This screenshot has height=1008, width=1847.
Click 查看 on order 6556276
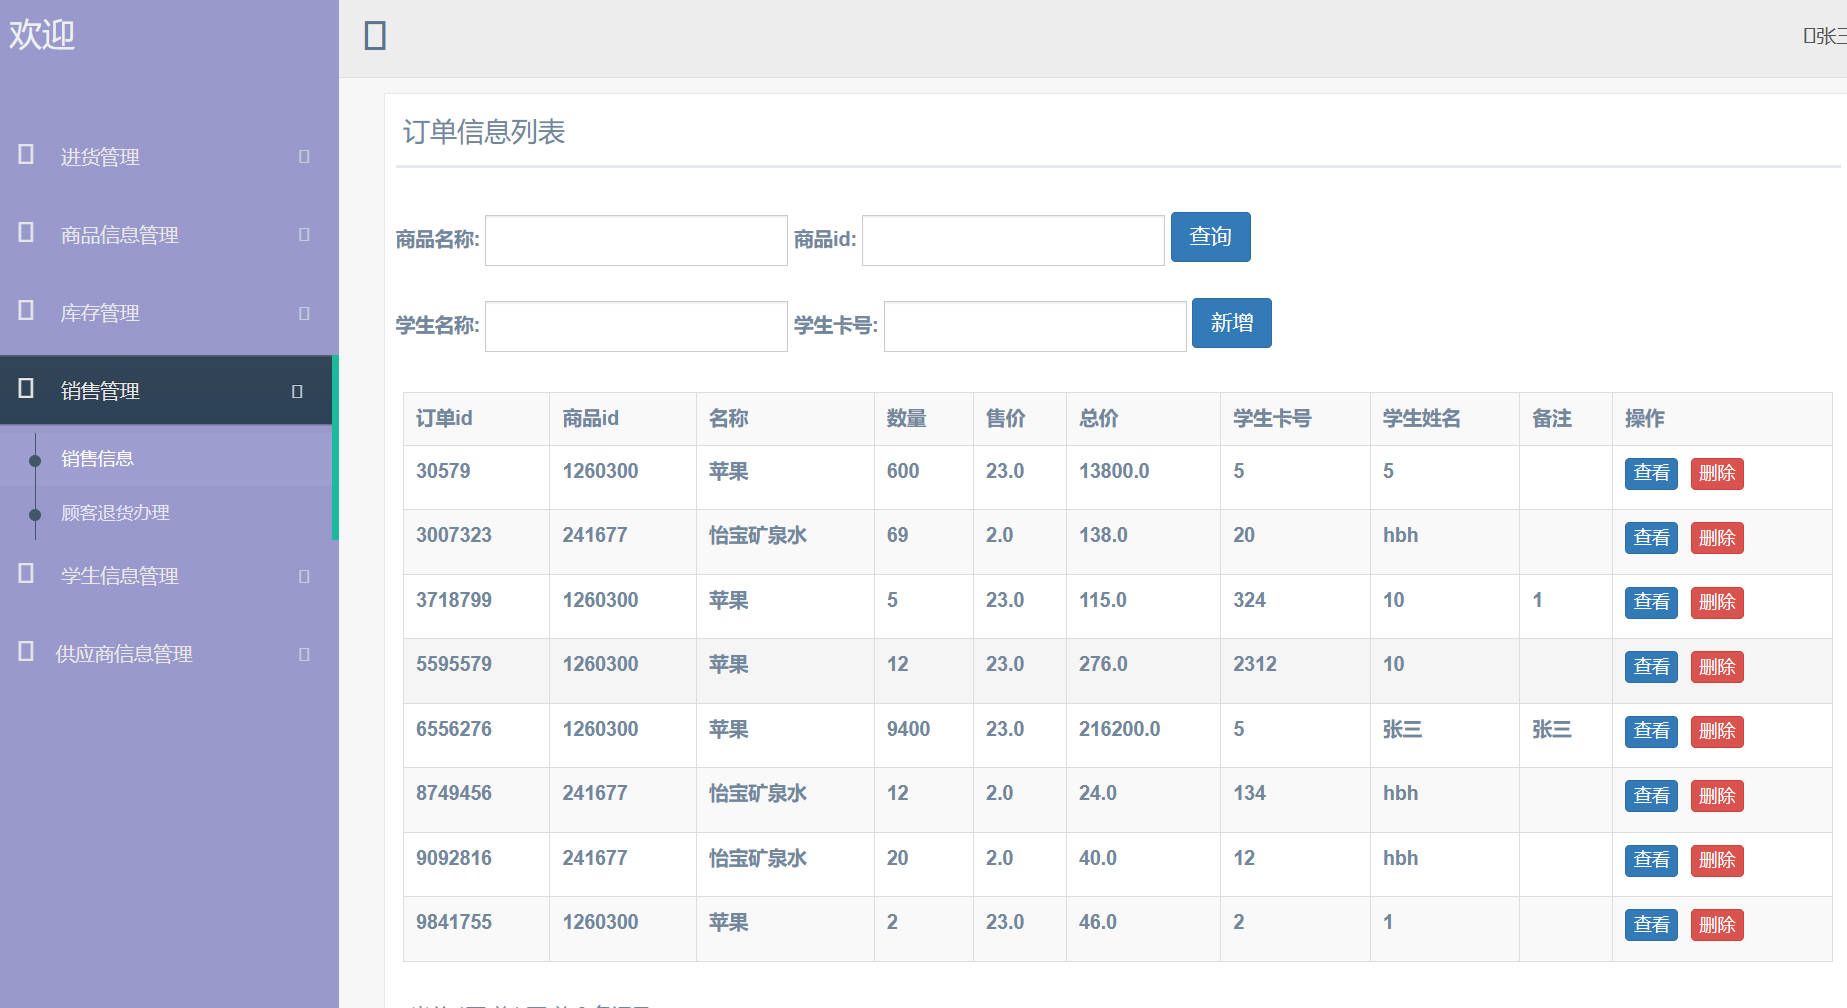[1650, 732]
